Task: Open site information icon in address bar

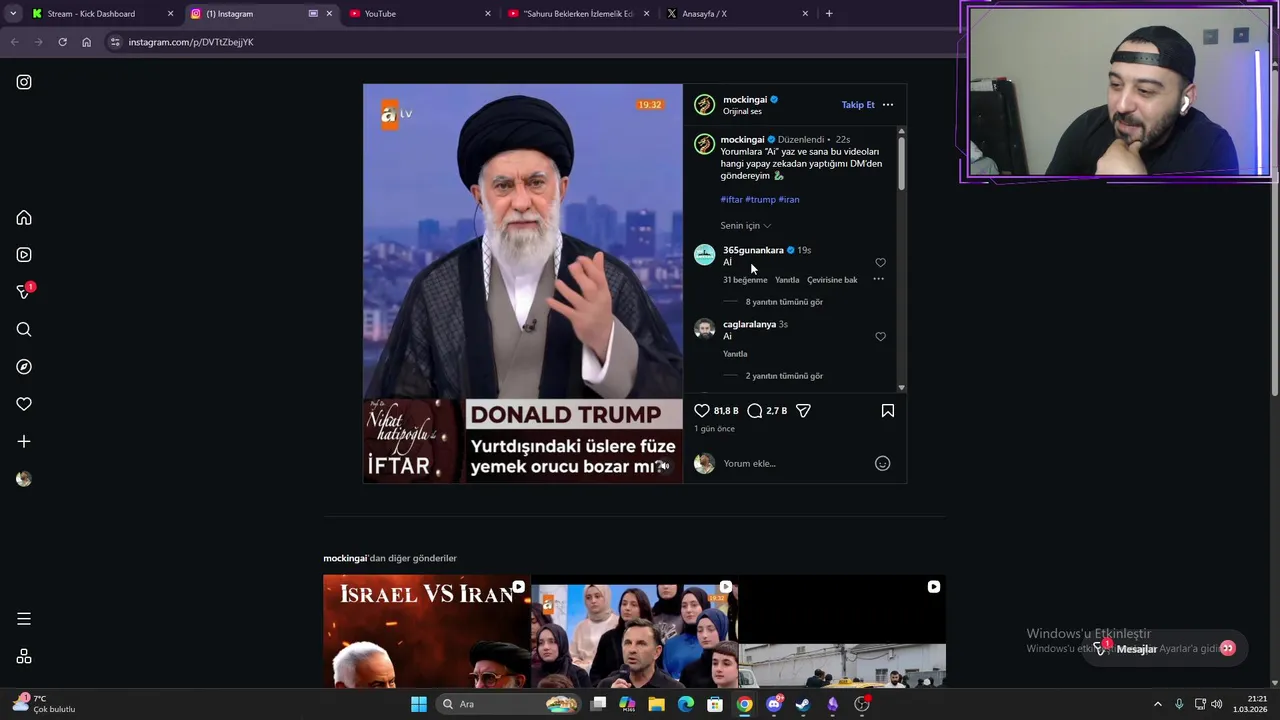Action: pyautogui.click(x=115, y=42)
